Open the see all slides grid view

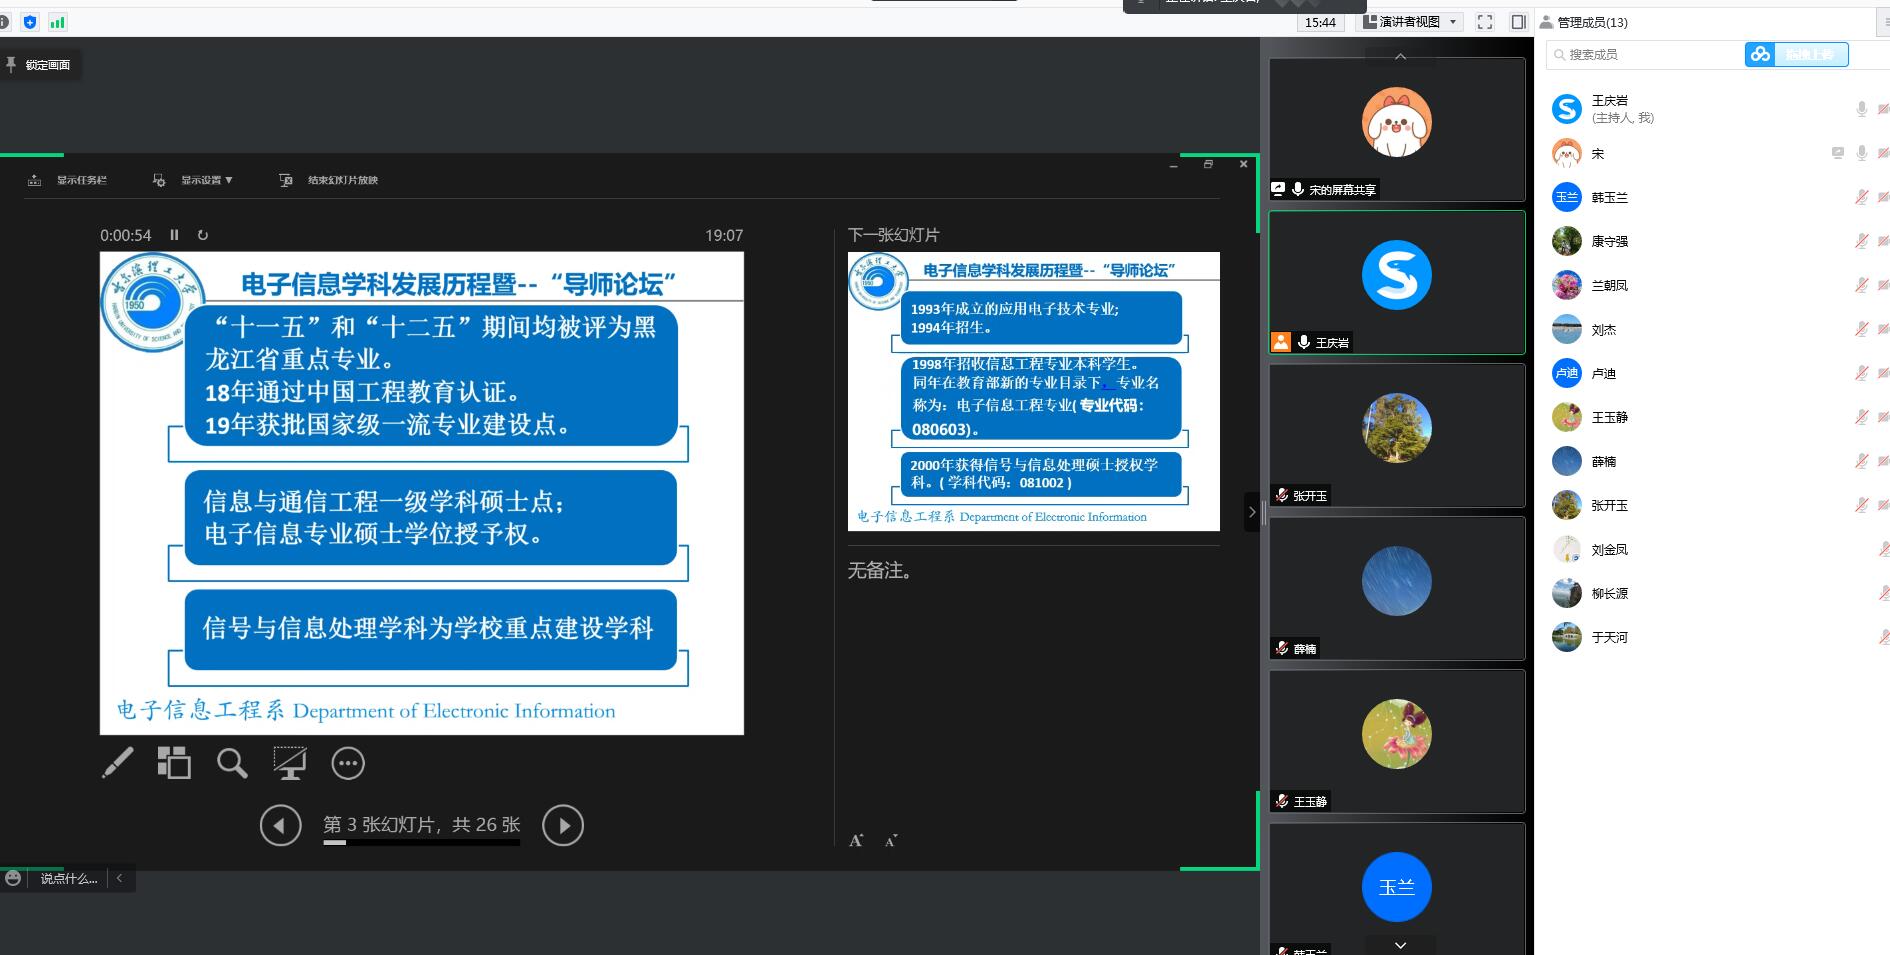click(x=174, y=763)
